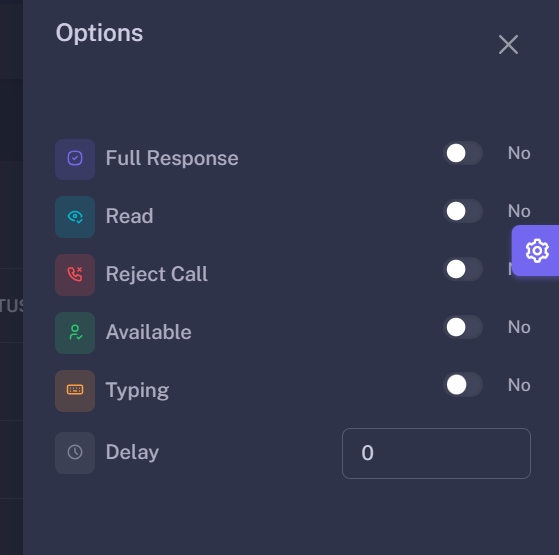The width and height of the screenshot is (559, 555).
Task: Close the Options panel
Action: (508, 45)
